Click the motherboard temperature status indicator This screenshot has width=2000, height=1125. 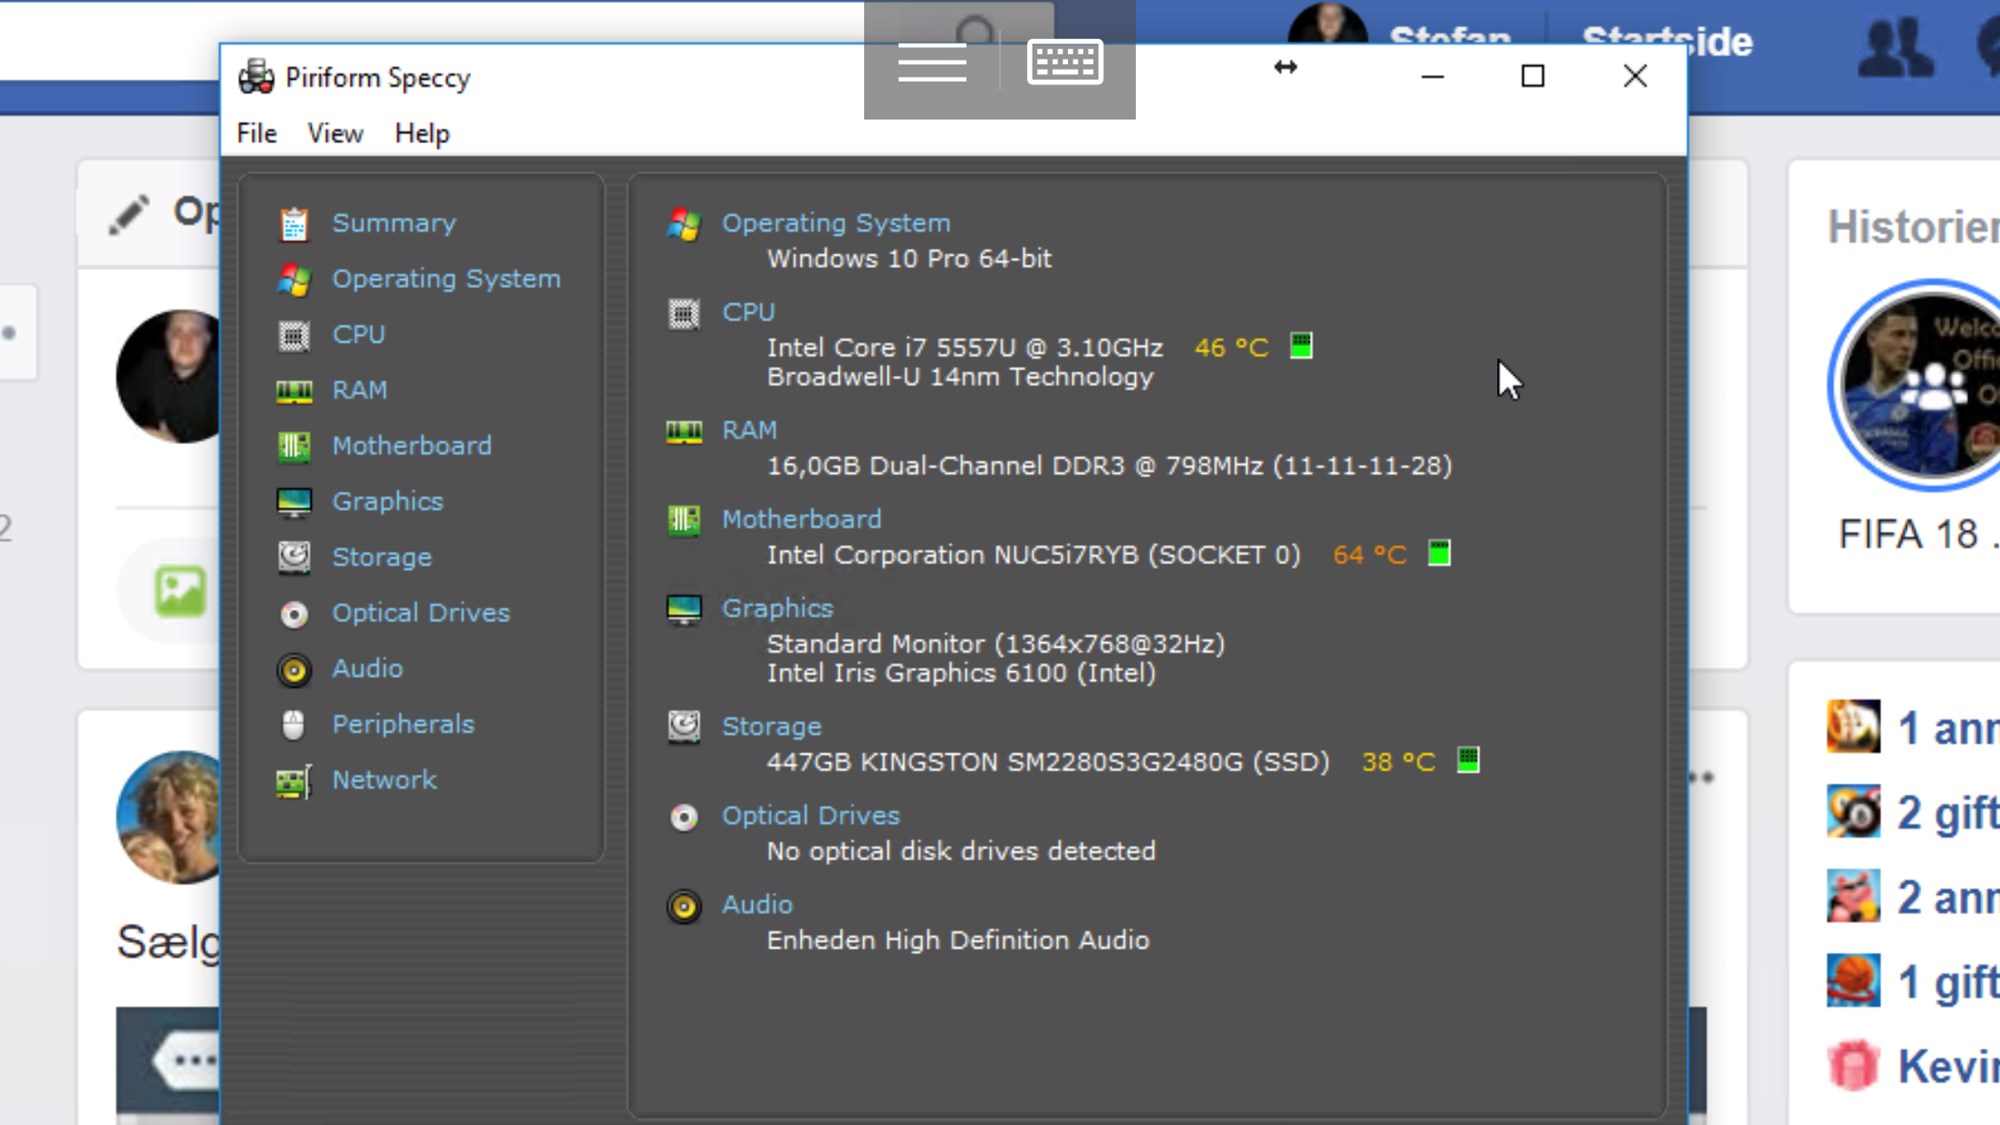click(1439, 553)
